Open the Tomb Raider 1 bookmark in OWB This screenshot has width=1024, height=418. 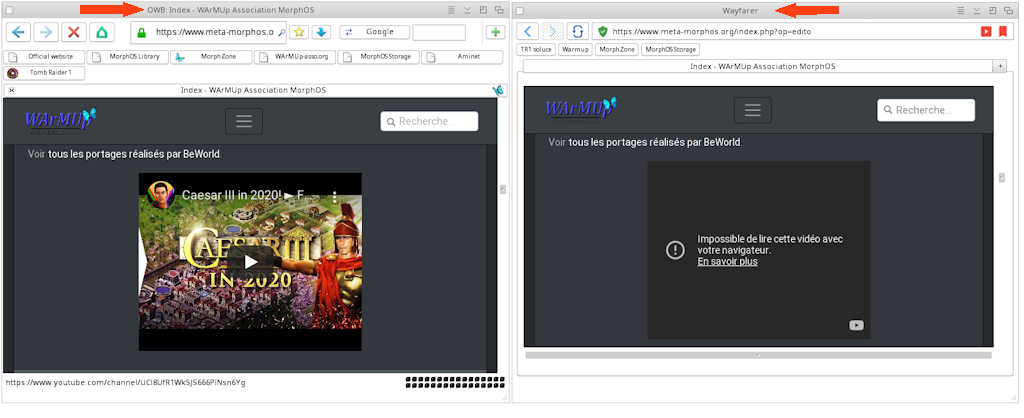[x=44, y=72]
